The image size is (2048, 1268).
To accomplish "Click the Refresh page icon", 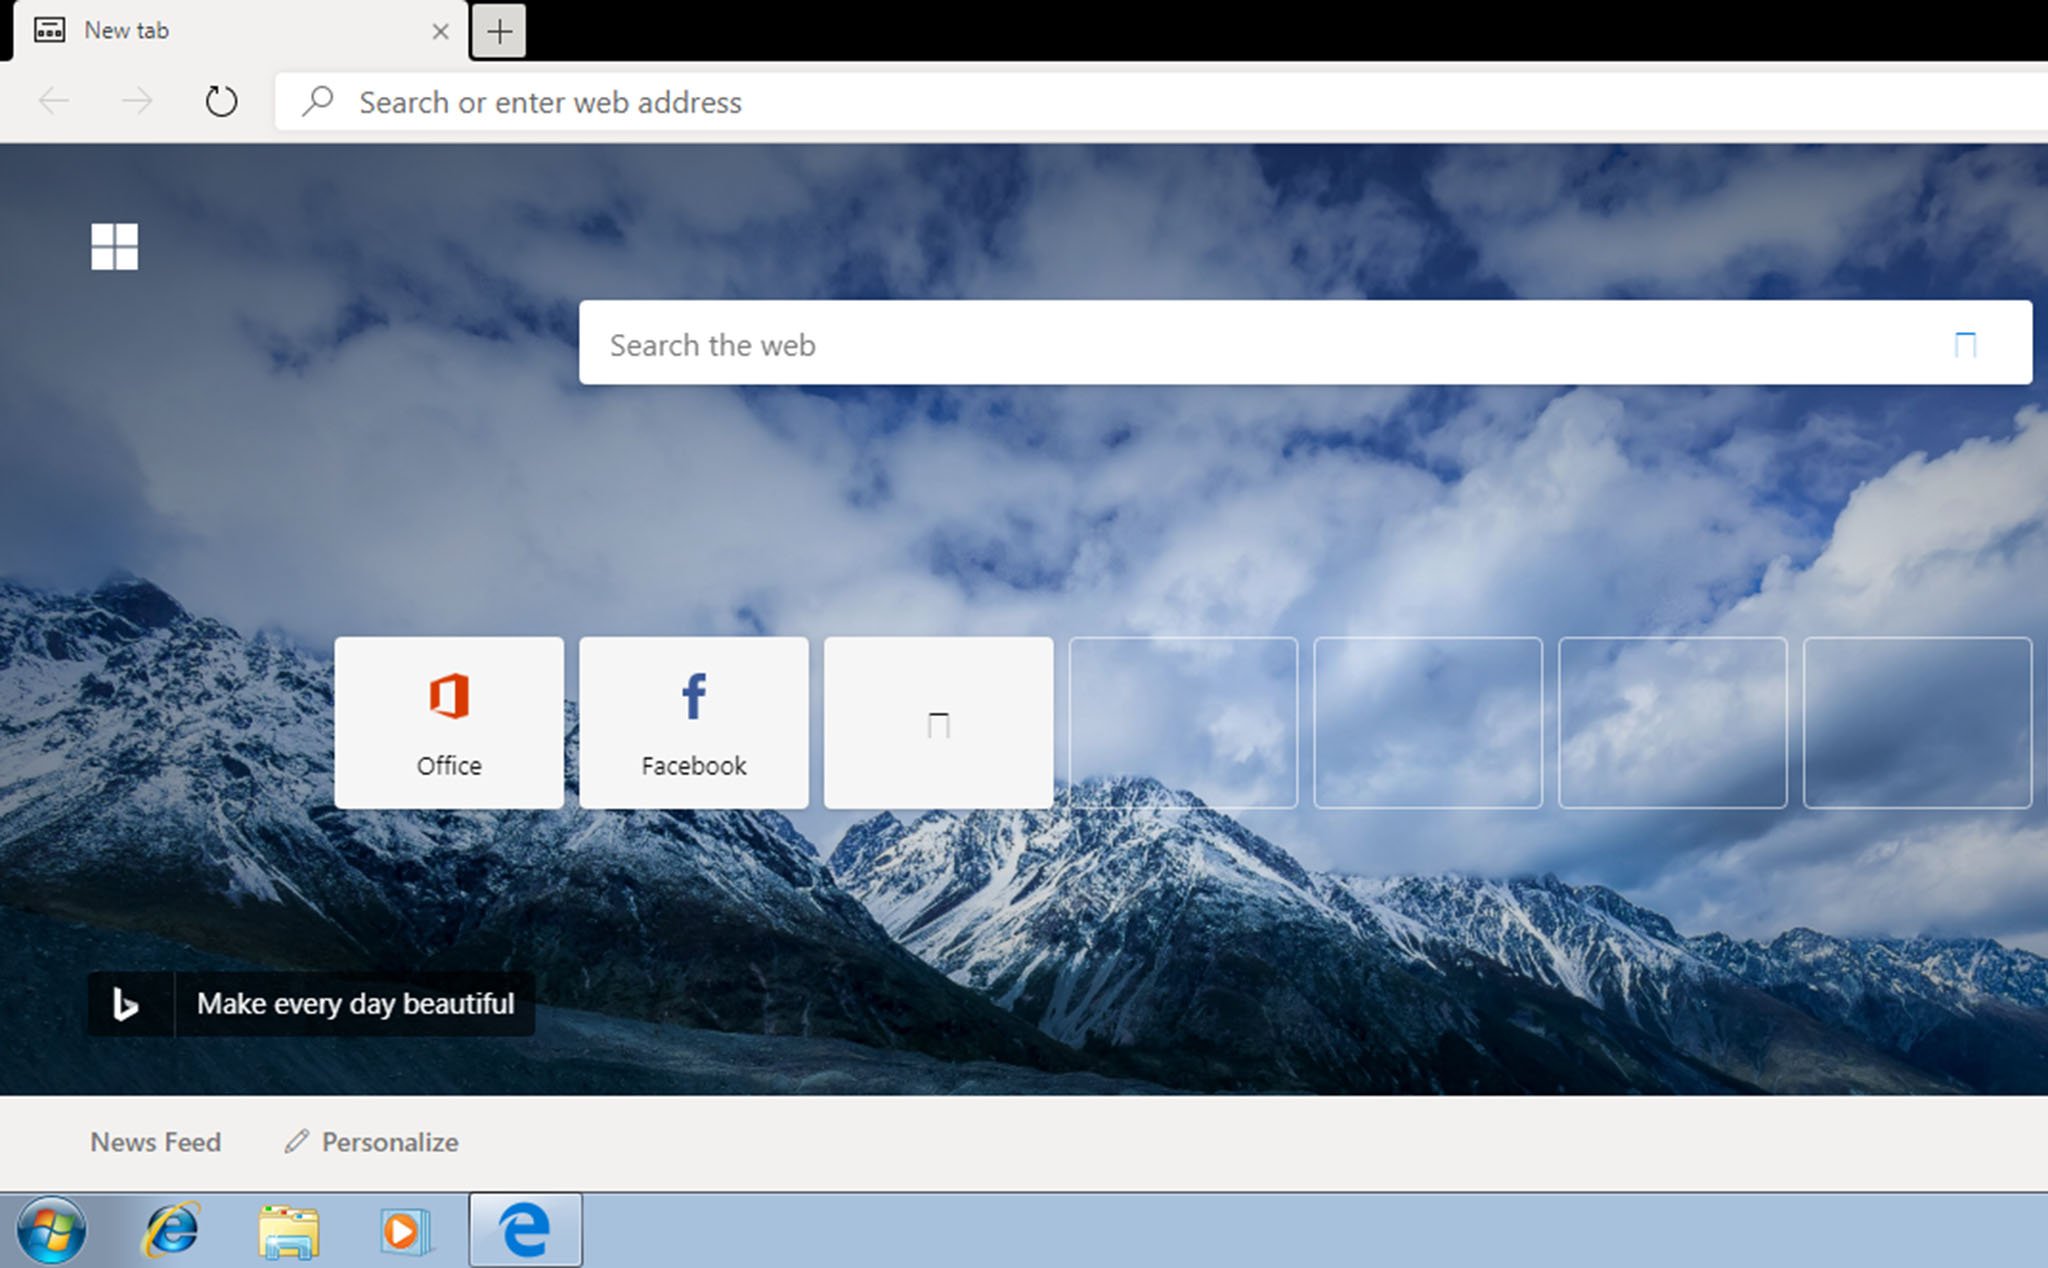I will 221,101.
